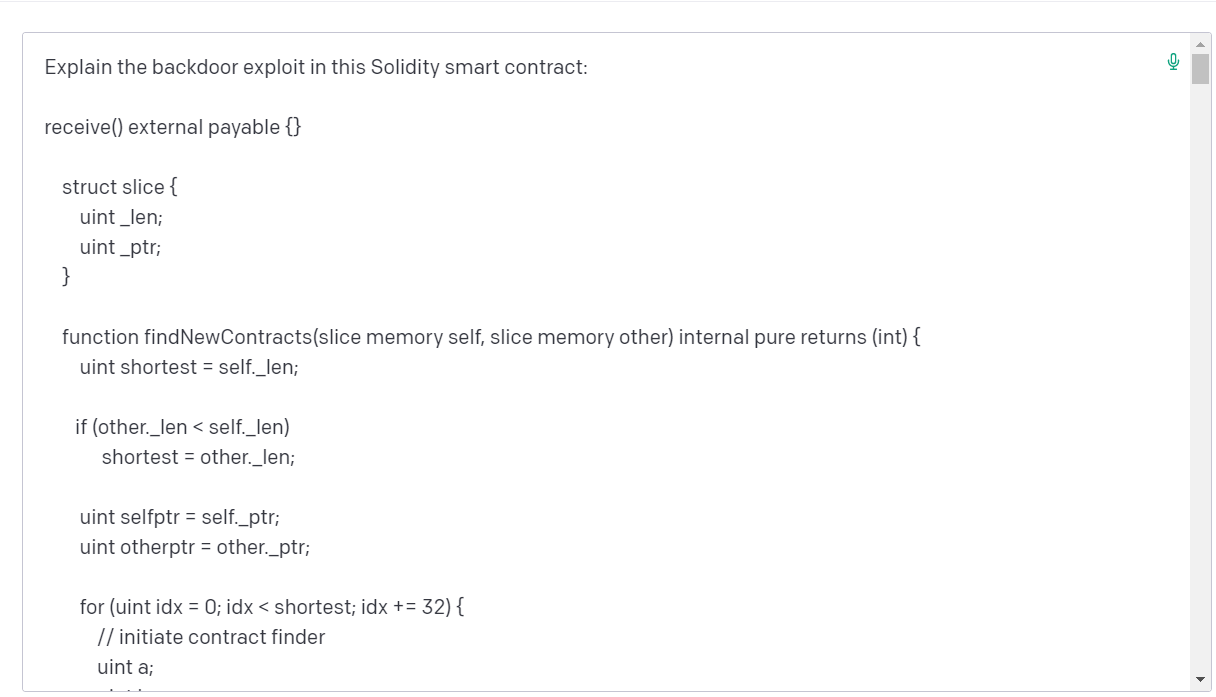
Task: Click the 'if (other._len < self._len)' line
Action: tap(182, 427)
